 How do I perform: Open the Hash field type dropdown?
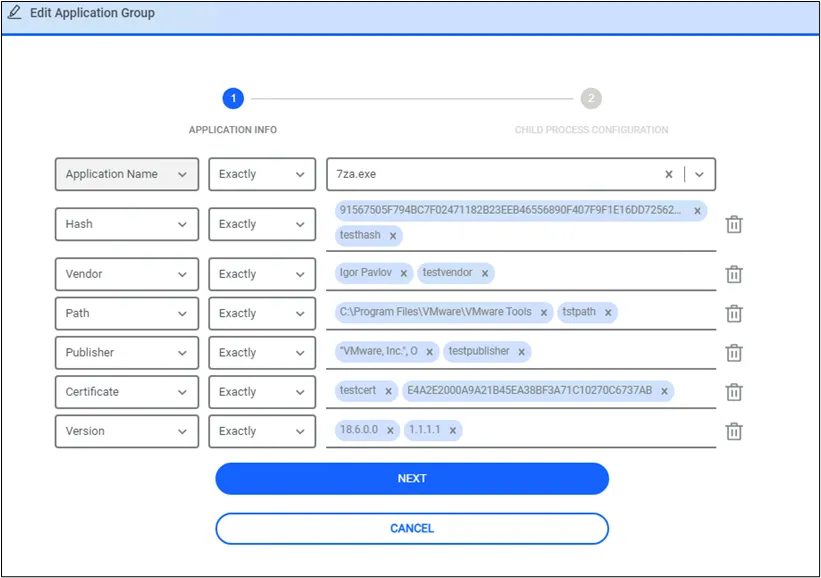point(127,224)
